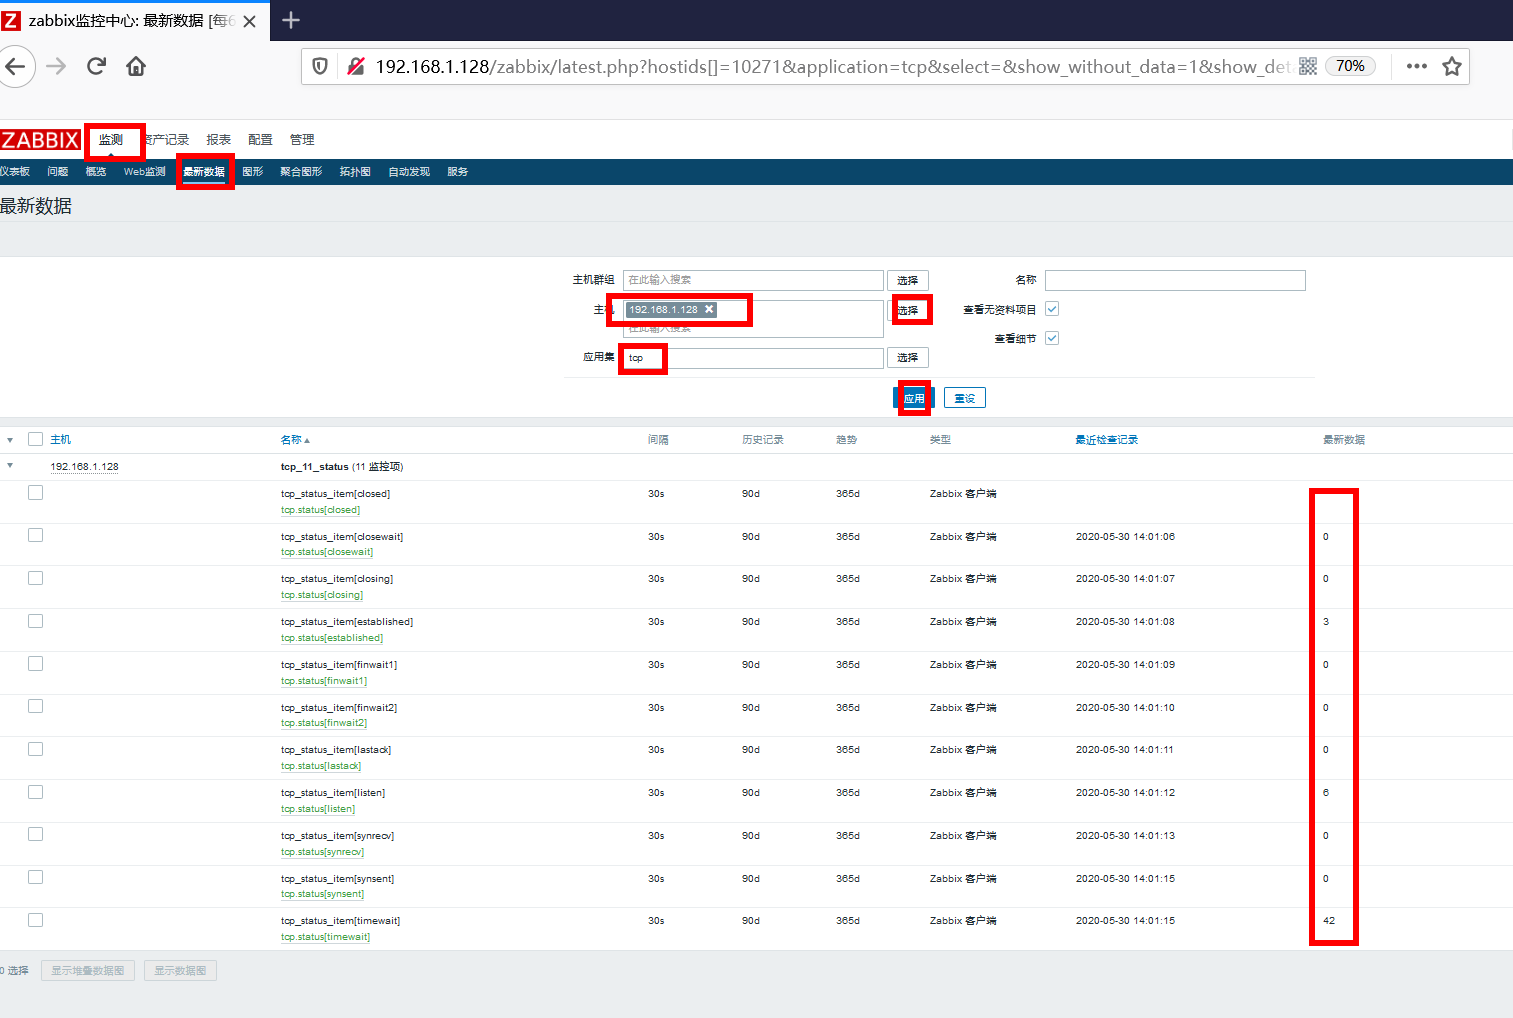Sort by 最近检查记录 column header
The width and height of the screenshot is (1513, 1018).
(1107, 440)
